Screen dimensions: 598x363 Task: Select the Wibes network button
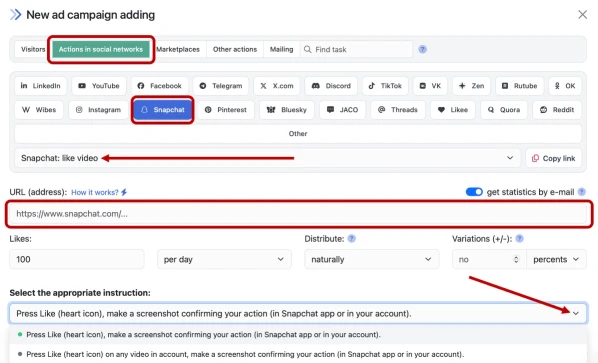pyautogui.click(x=39, y=110)
